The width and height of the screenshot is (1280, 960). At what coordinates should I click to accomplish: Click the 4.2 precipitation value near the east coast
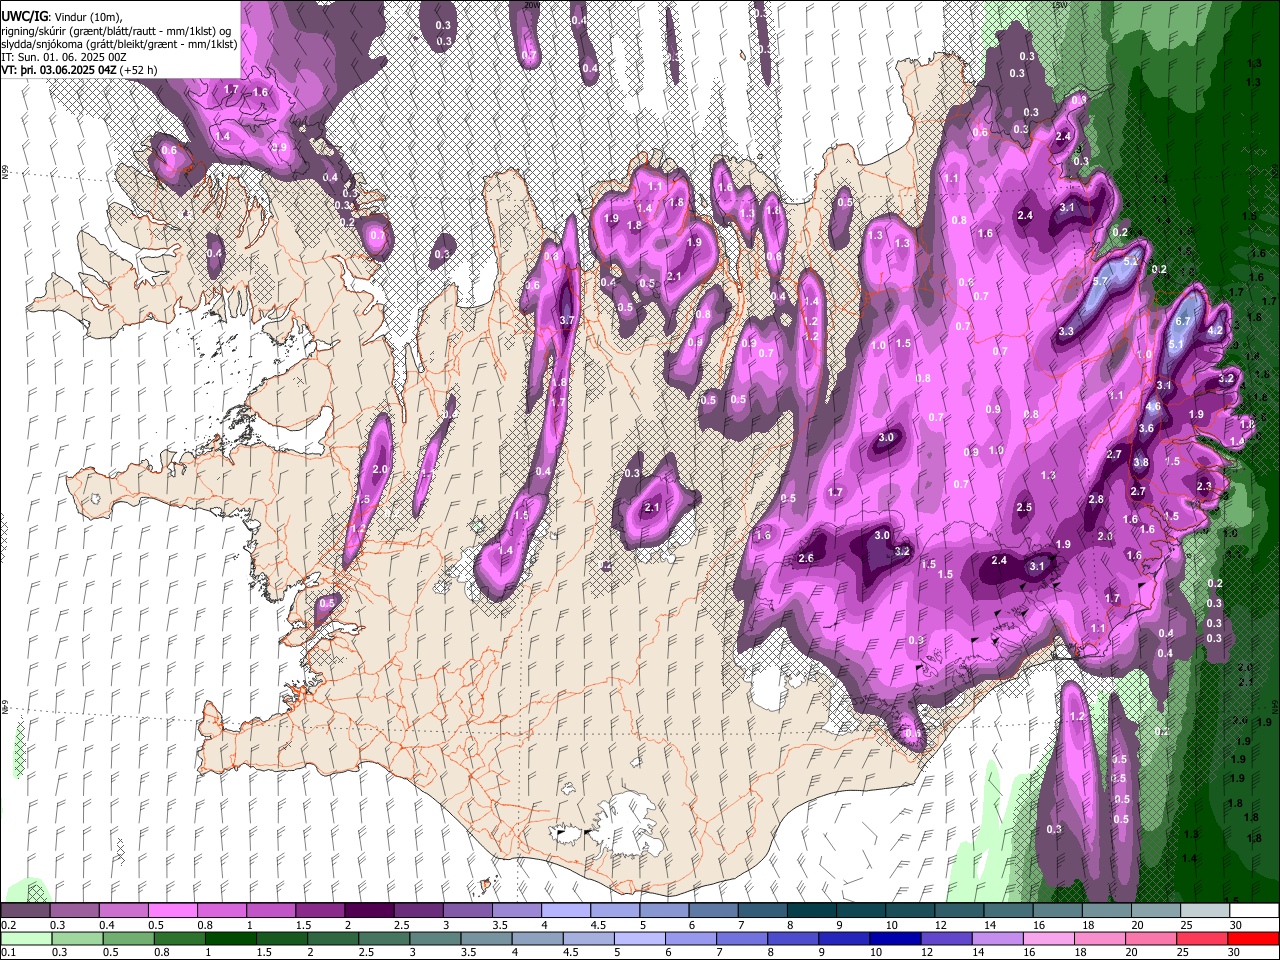[1216, 330]
